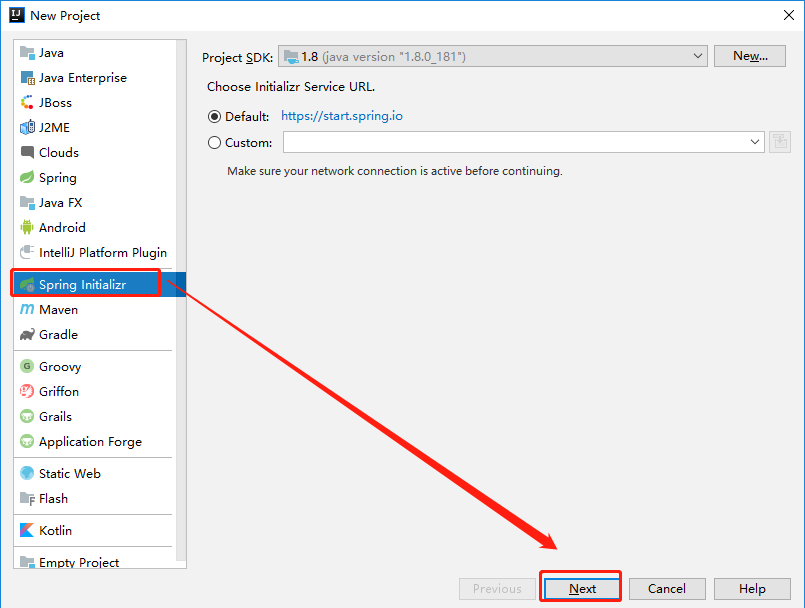Screen dimensions: 805x608
Task: Choose Android project type
Action: [93, 227]
